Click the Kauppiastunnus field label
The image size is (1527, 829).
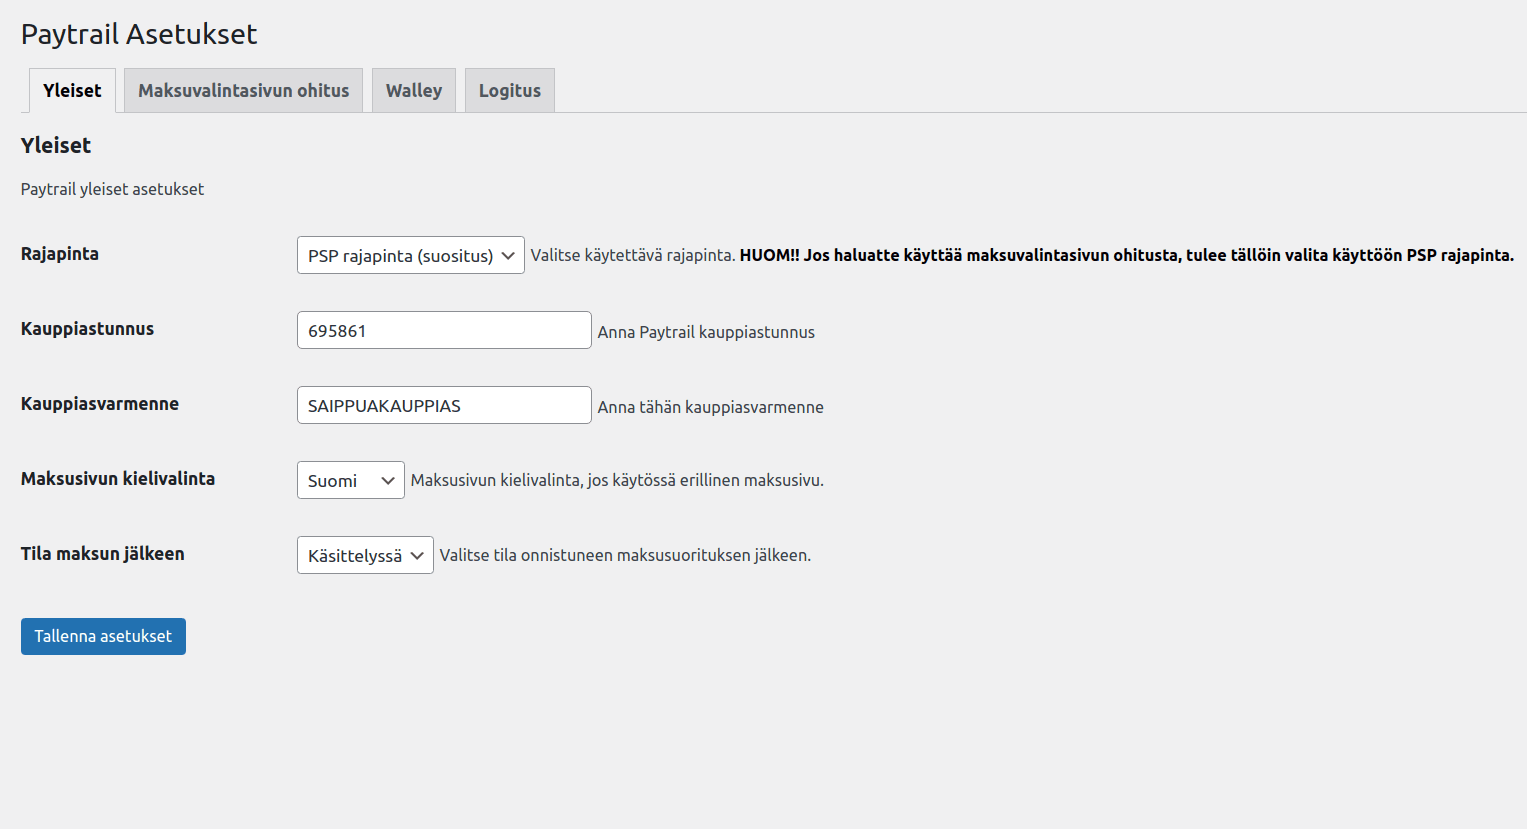[x=87, y=329]
